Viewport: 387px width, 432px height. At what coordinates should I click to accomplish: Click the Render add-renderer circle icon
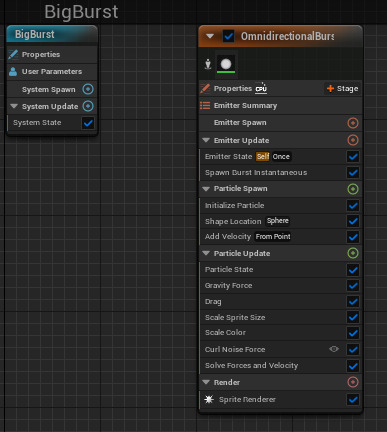point(353,382)
